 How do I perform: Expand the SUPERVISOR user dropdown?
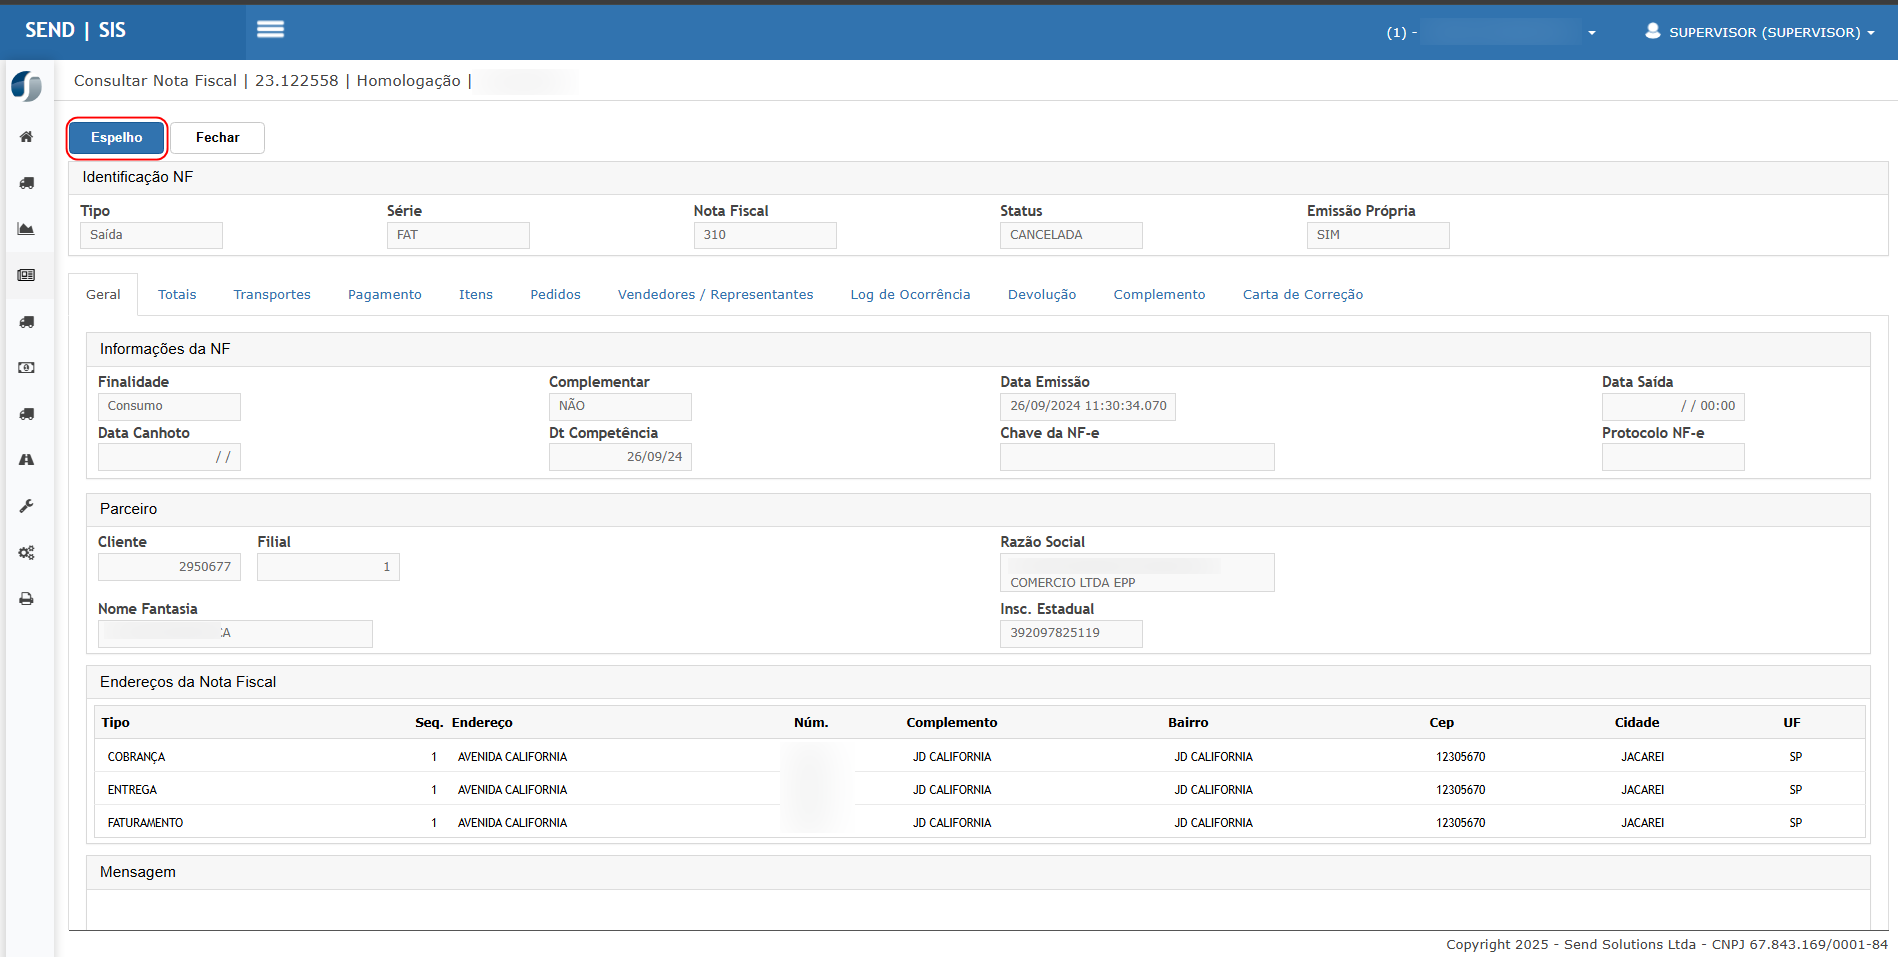[x=1759, y=32]
